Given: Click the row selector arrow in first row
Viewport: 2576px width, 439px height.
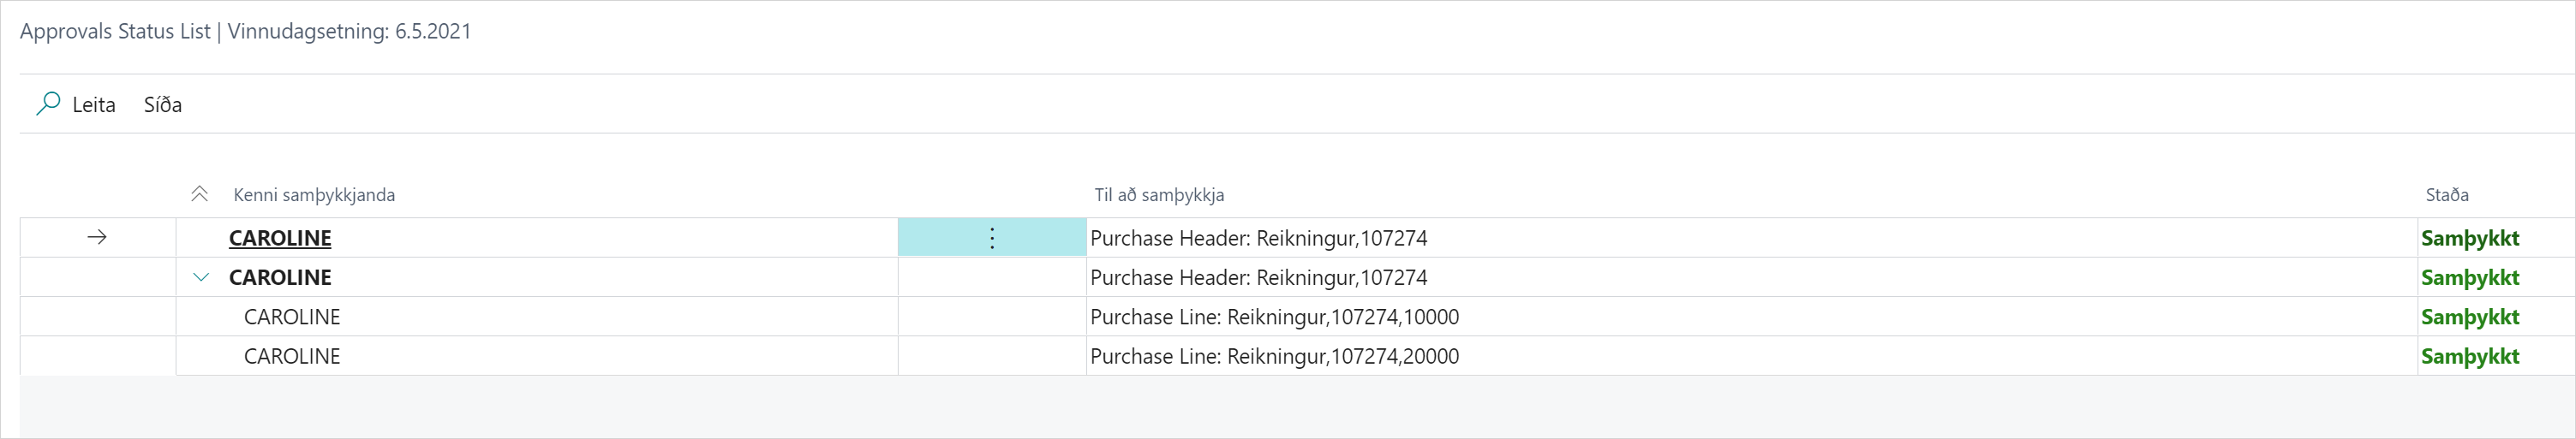Looking at the screenshot, I should 97,238.
